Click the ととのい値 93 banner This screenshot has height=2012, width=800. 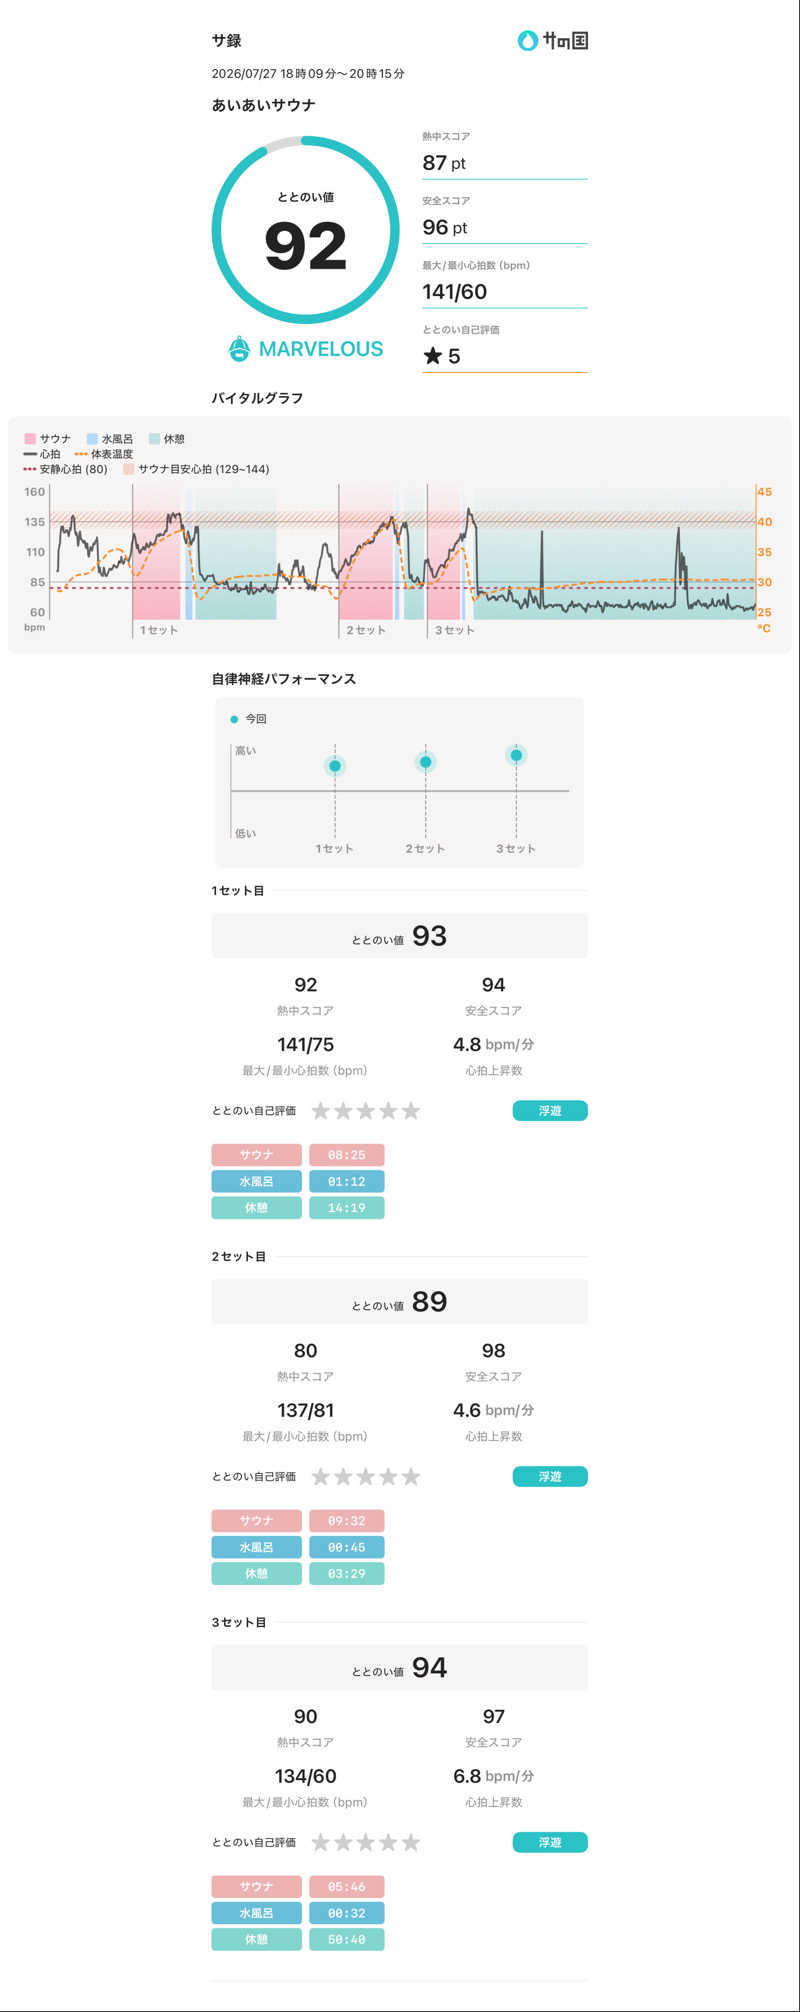[399, 936]
